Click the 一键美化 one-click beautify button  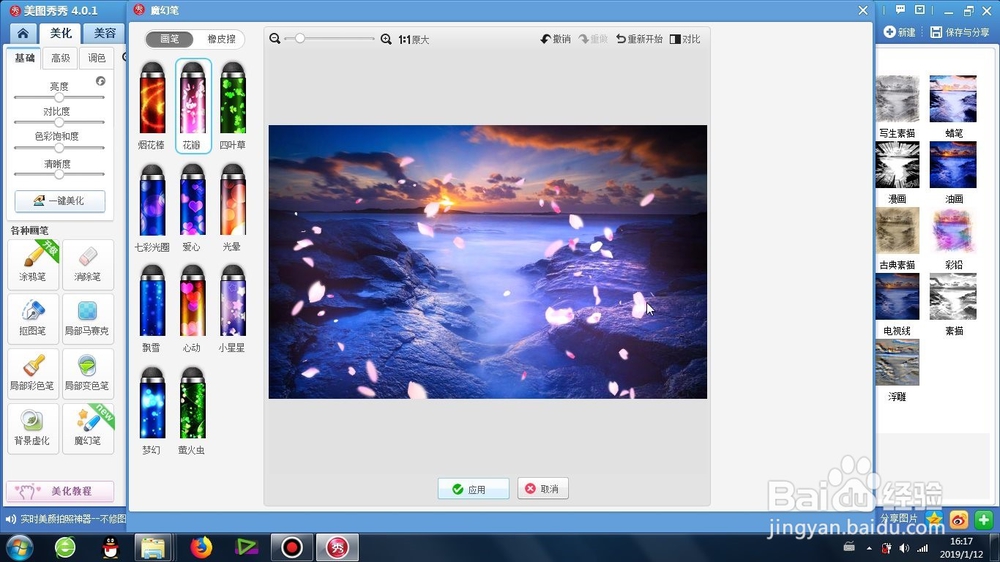coord(60,201)
